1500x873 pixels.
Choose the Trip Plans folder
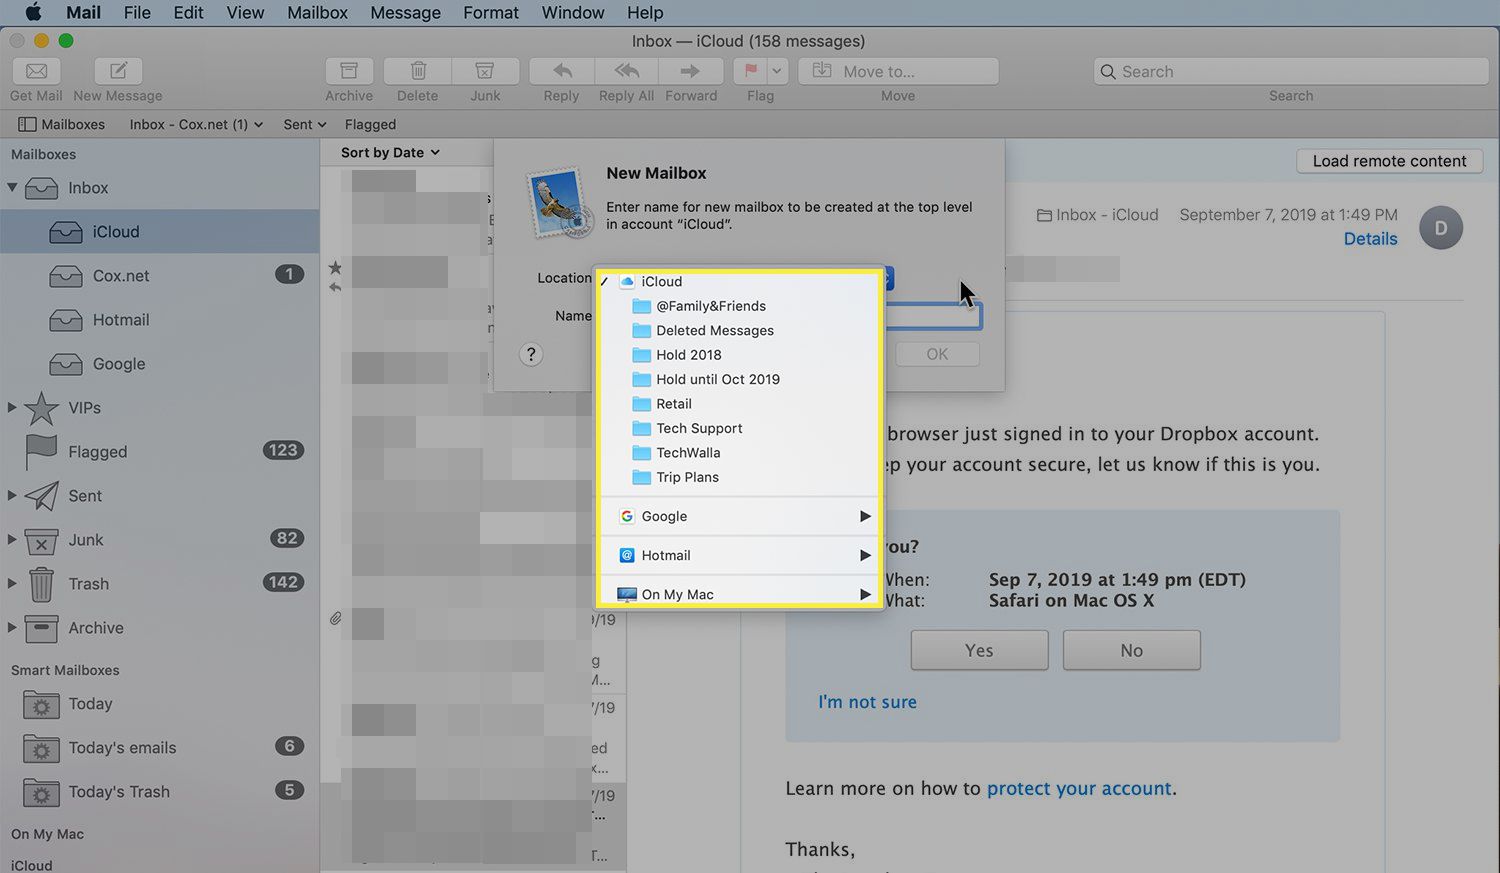tap(738, 477)
